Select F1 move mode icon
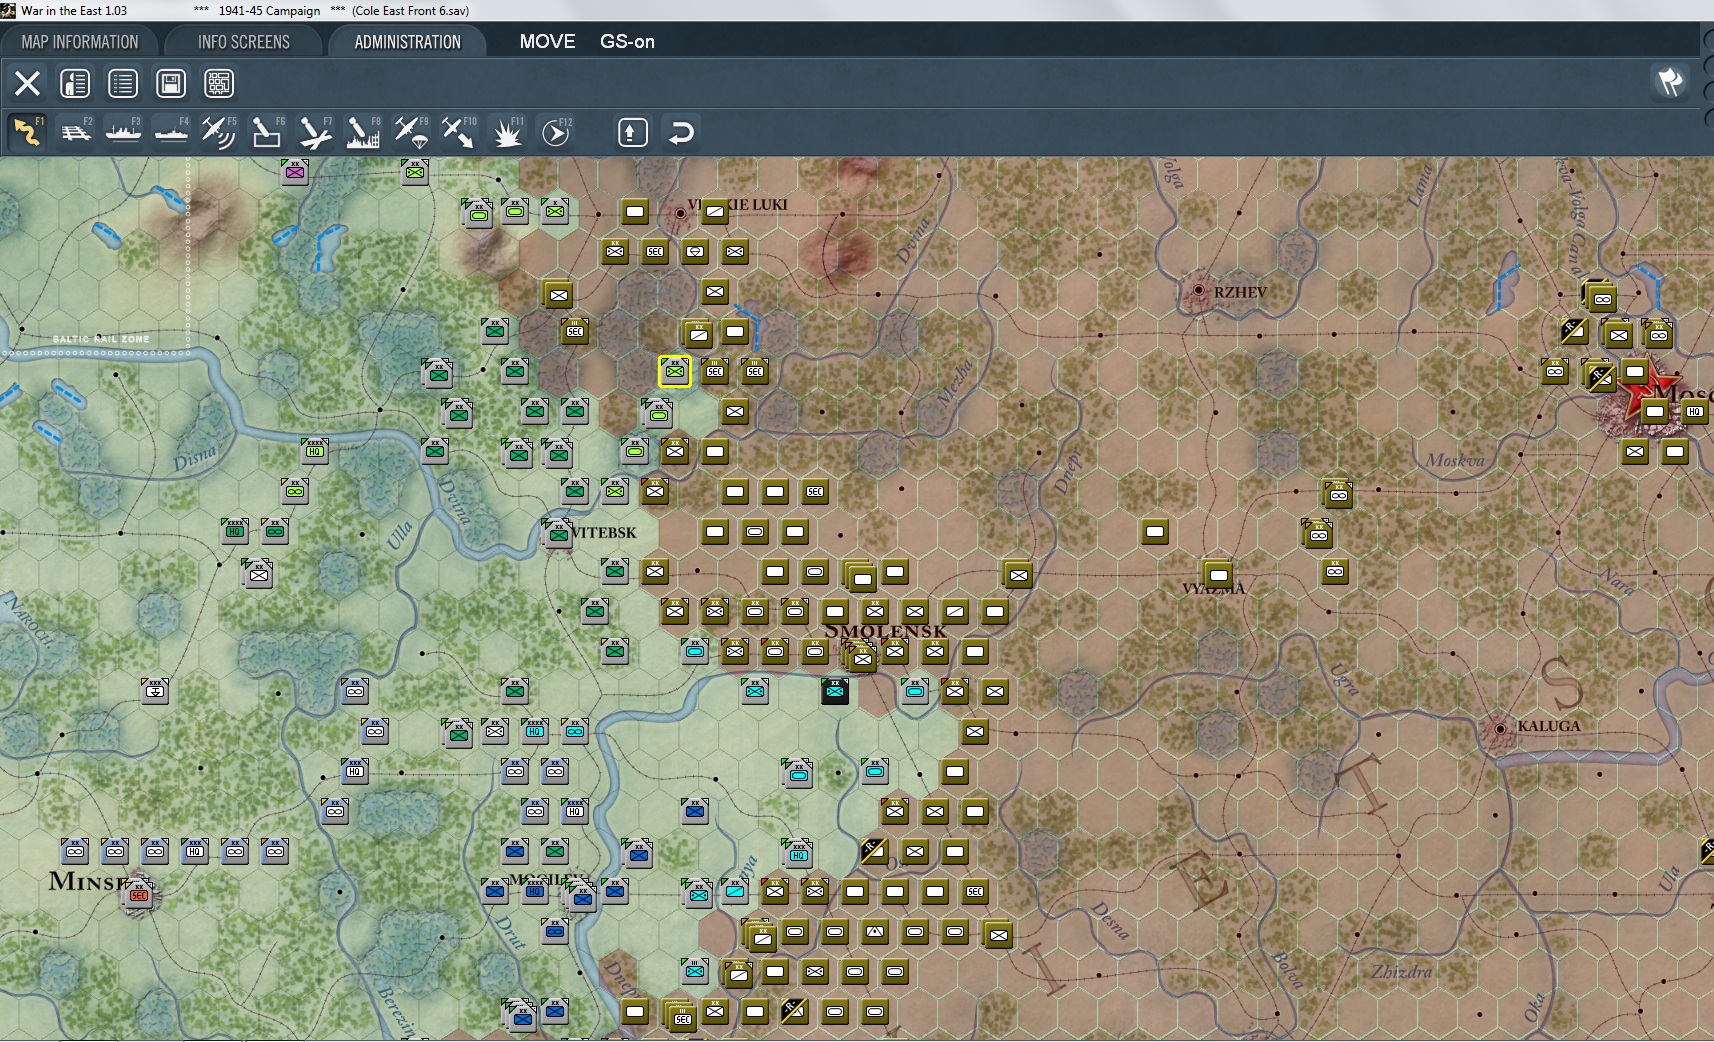1714x1042 pixels. [x=27, y=132]
